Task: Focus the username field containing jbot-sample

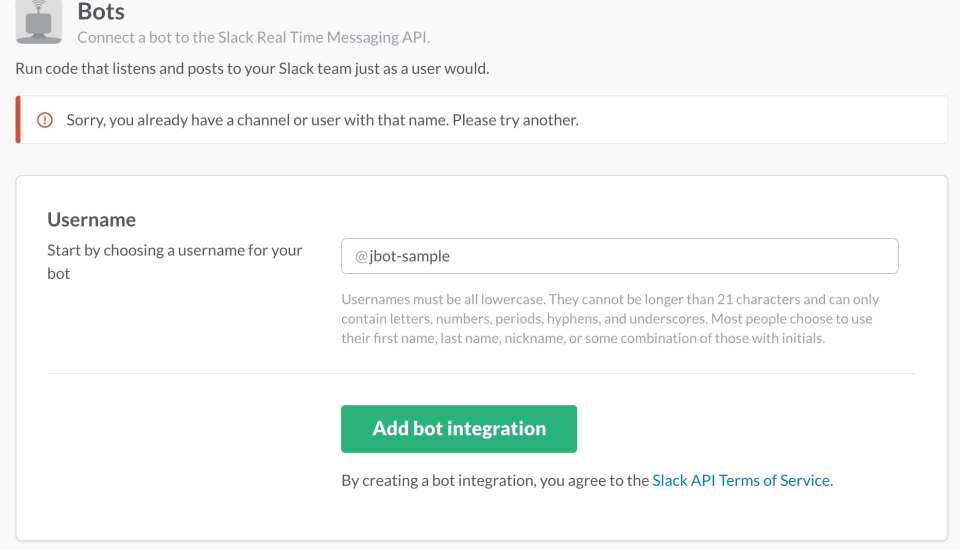Action: pos(620,256)
